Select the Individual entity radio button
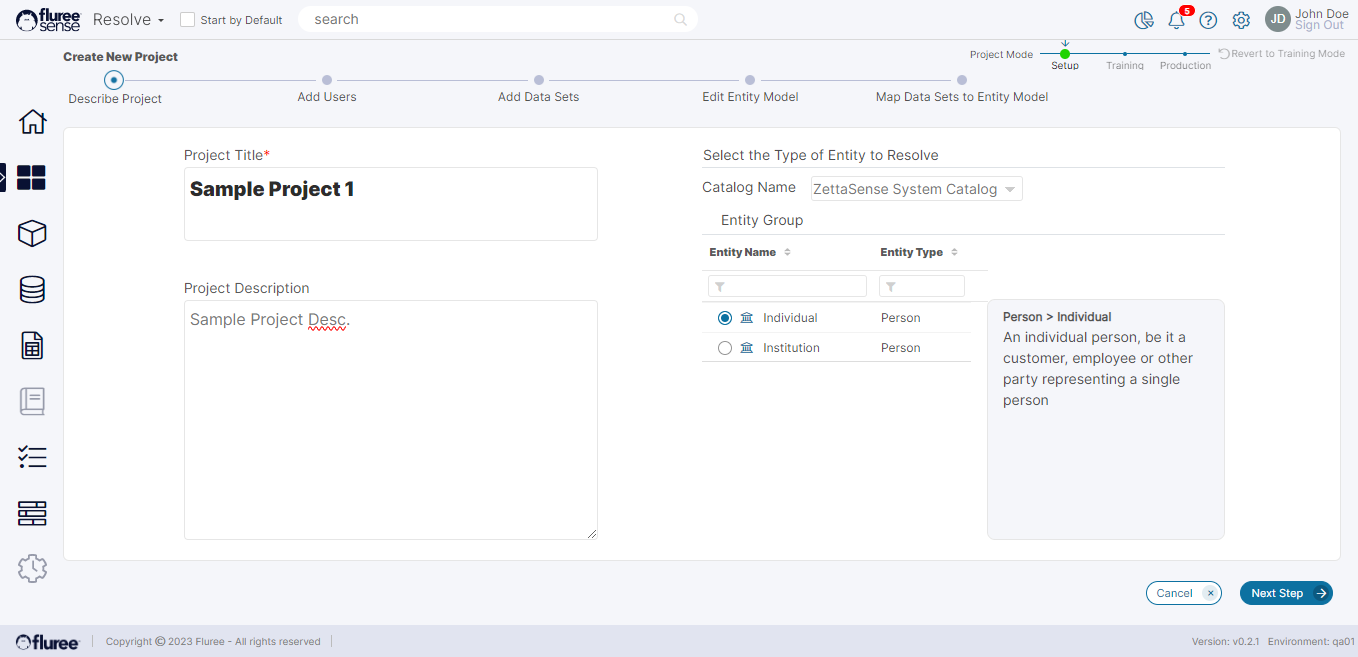This screenshot has width=1358, height=657. click(x=725, y=318)
